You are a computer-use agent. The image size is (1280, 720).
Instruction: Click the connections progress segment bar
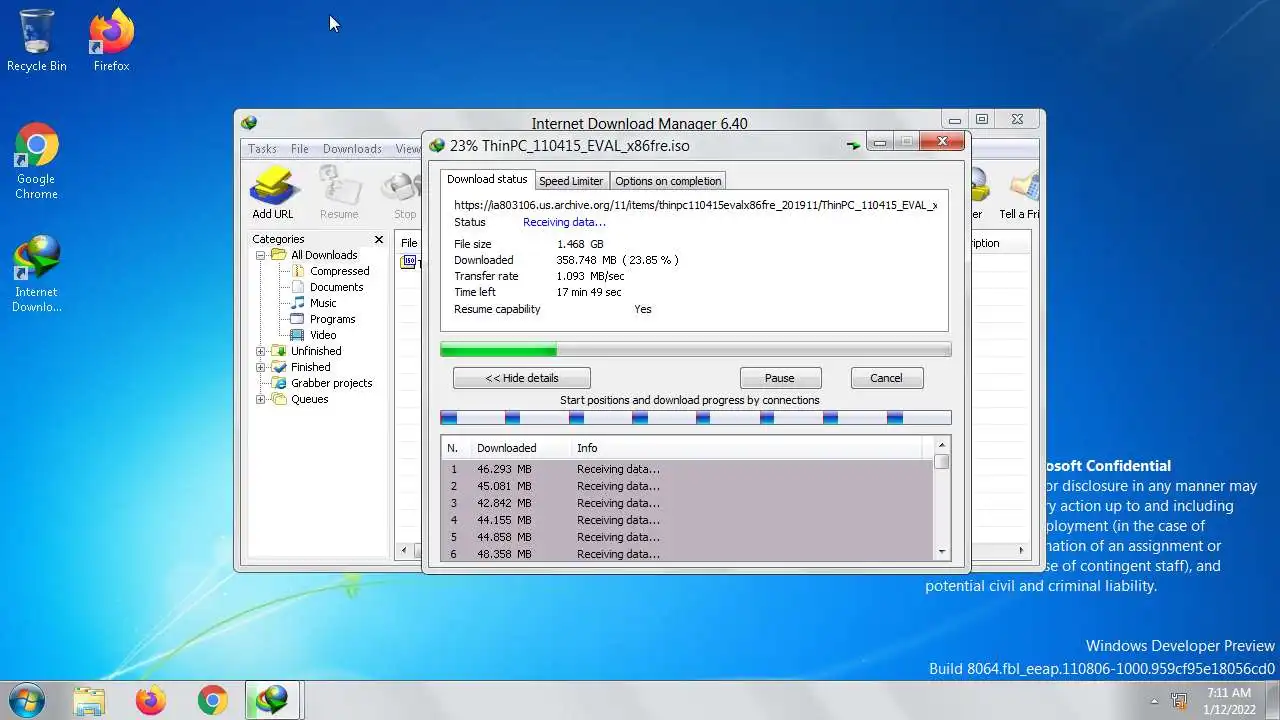click(696, 418)
